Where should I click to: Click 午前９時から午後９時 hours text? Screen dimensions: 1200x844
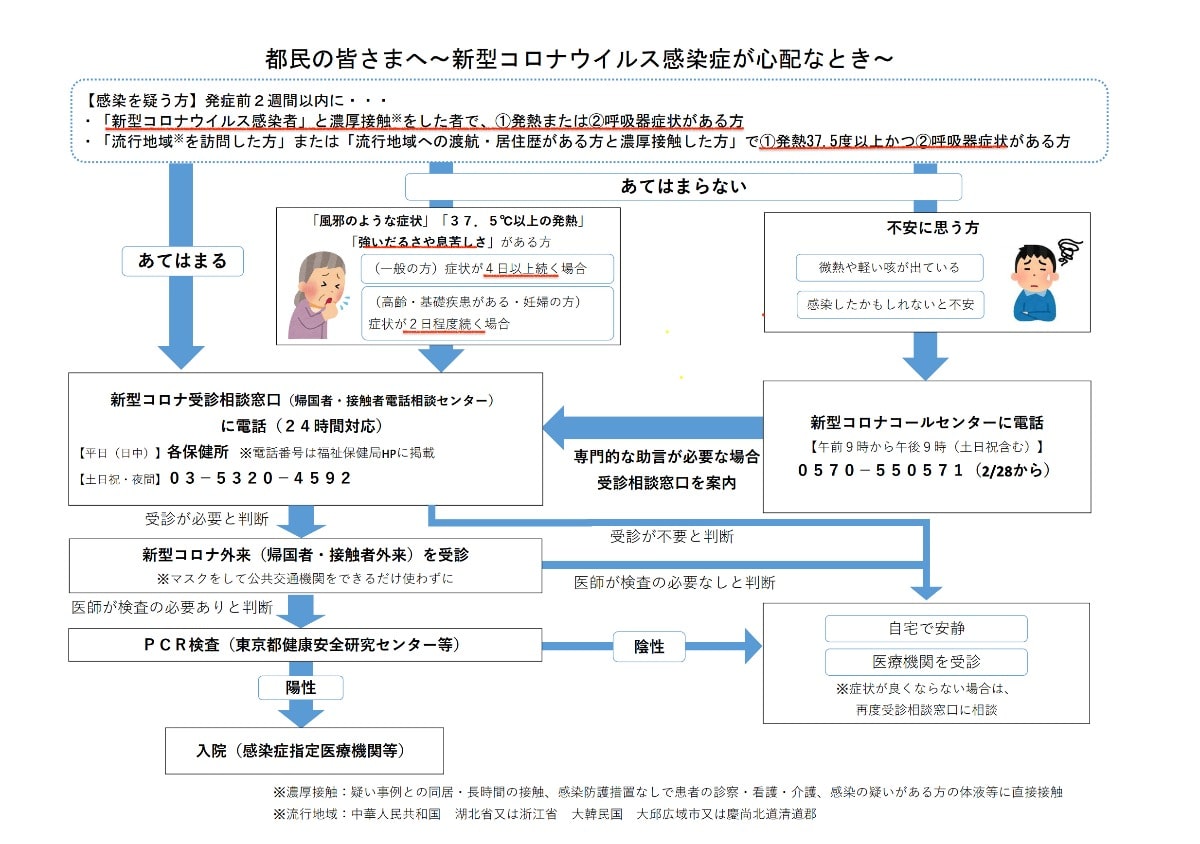point(926,446)
